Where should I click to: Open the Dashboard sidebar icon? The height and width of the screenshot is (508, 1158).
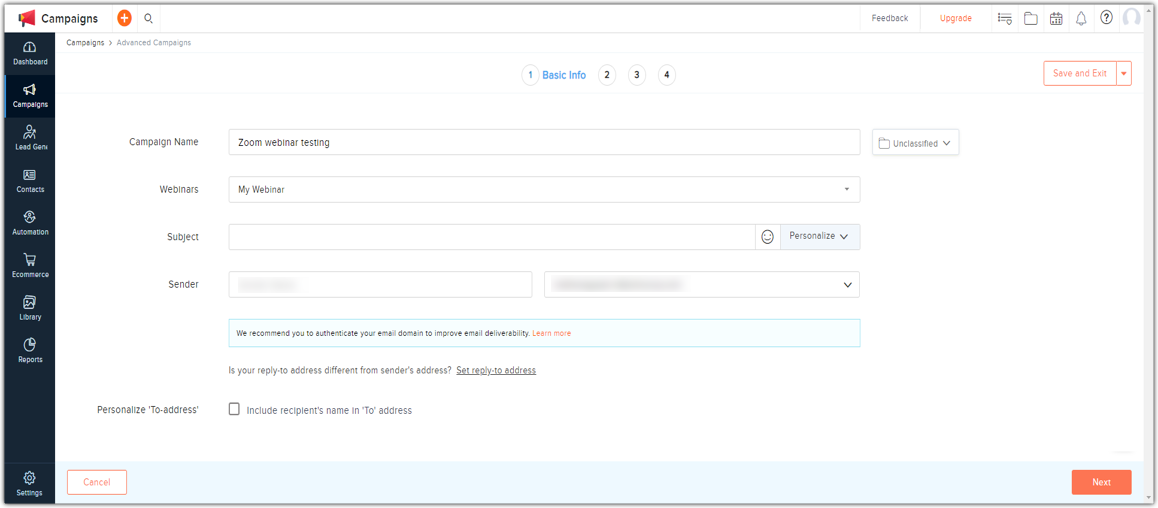coord(30,53)
